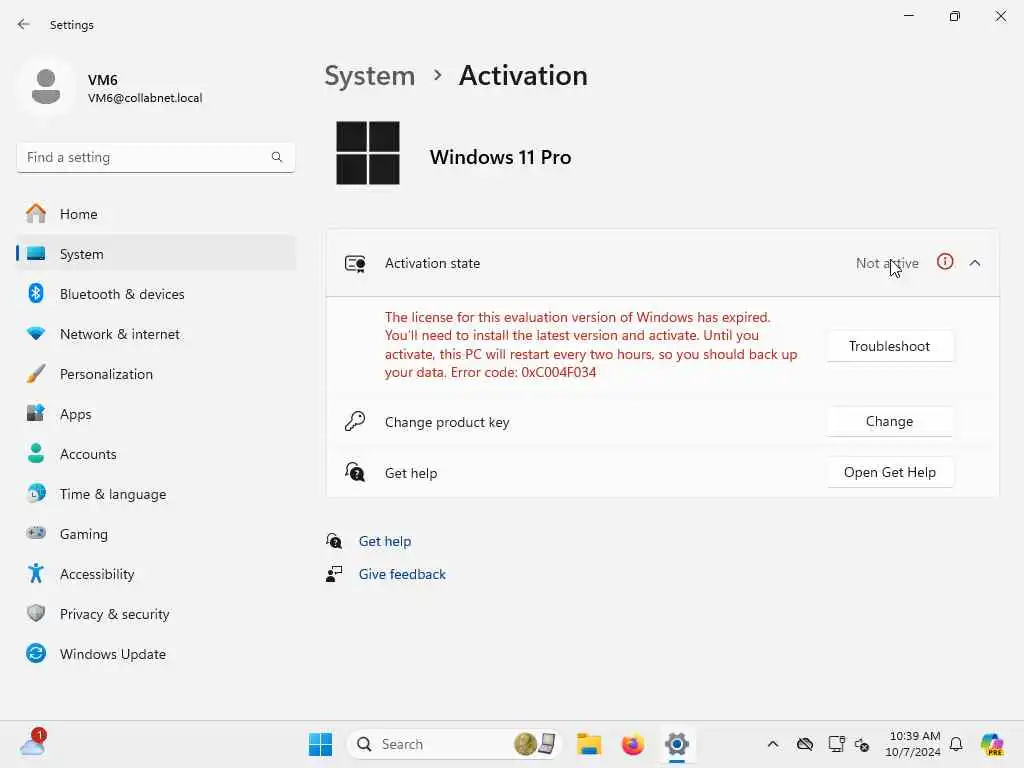The image size is (1024, 768).
Task: Click the muted volume icon in tray
Action: click(x=862, y=744)
